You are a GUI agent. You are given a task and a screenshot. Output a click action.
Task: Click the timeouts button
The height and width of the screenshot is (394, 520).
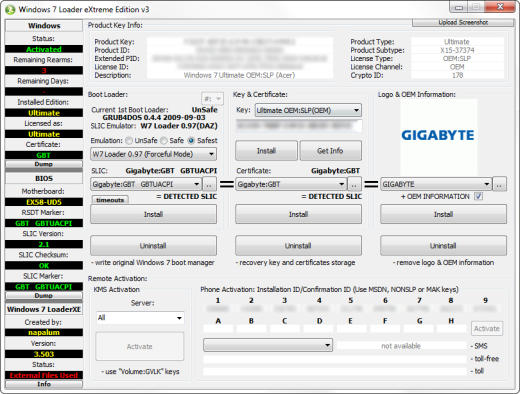[x=110, y=200]
